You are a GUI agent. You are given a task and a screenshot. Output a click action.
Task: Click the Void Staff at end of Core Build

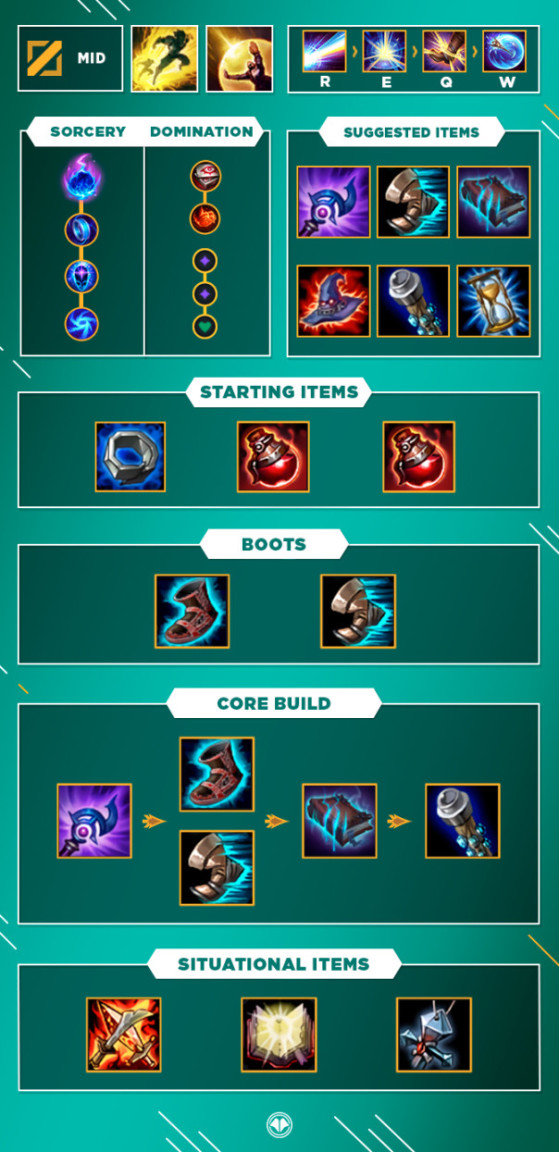pyautogui.click(x=463, y=821)
